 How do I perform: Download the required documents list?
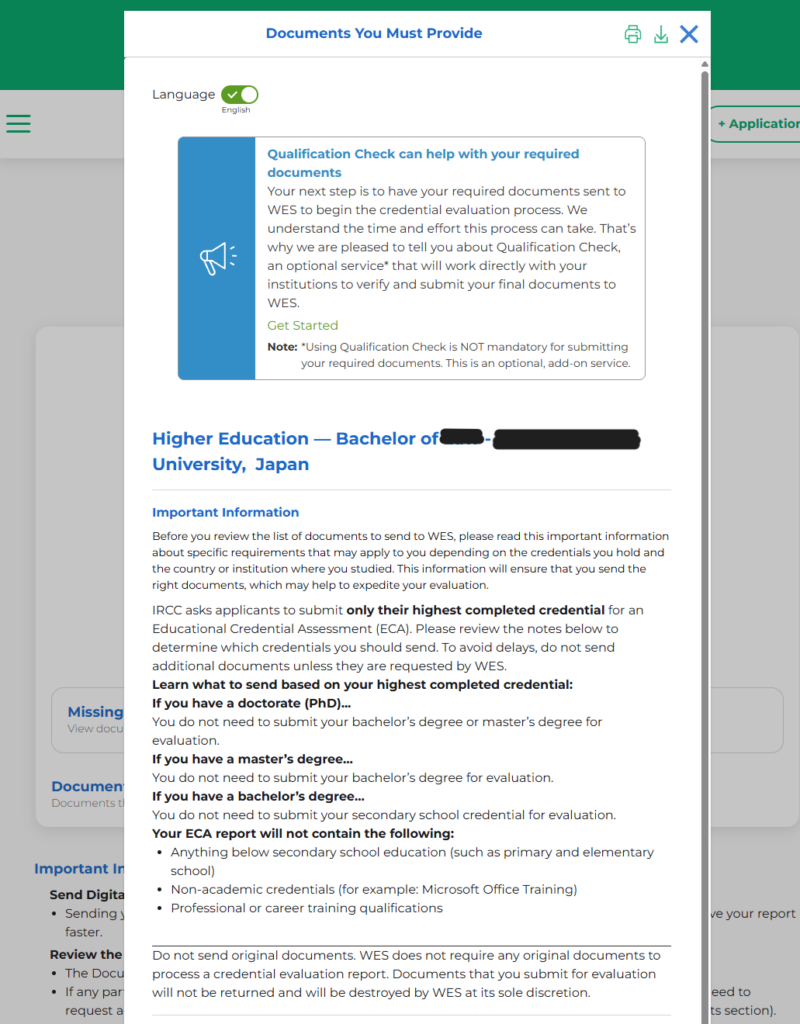(660, 34)
